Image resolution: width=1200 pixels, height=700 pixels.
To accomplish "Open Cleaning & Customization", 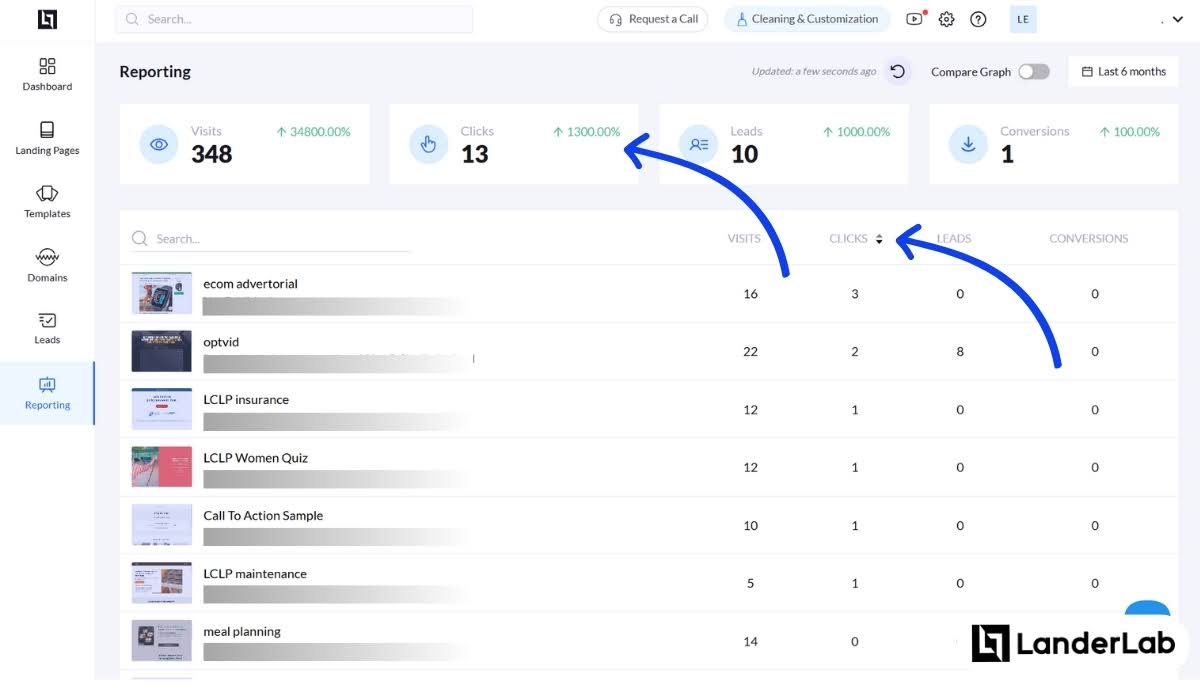I will pos(807,19).
